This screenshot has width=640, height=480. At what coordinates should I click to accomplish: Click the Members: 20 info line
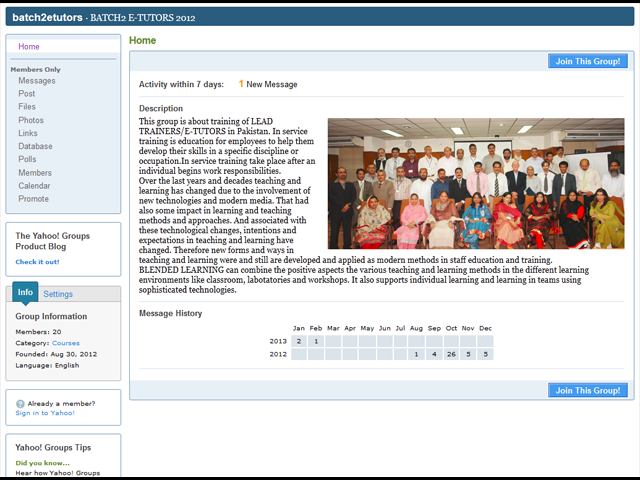click(38, 332)
